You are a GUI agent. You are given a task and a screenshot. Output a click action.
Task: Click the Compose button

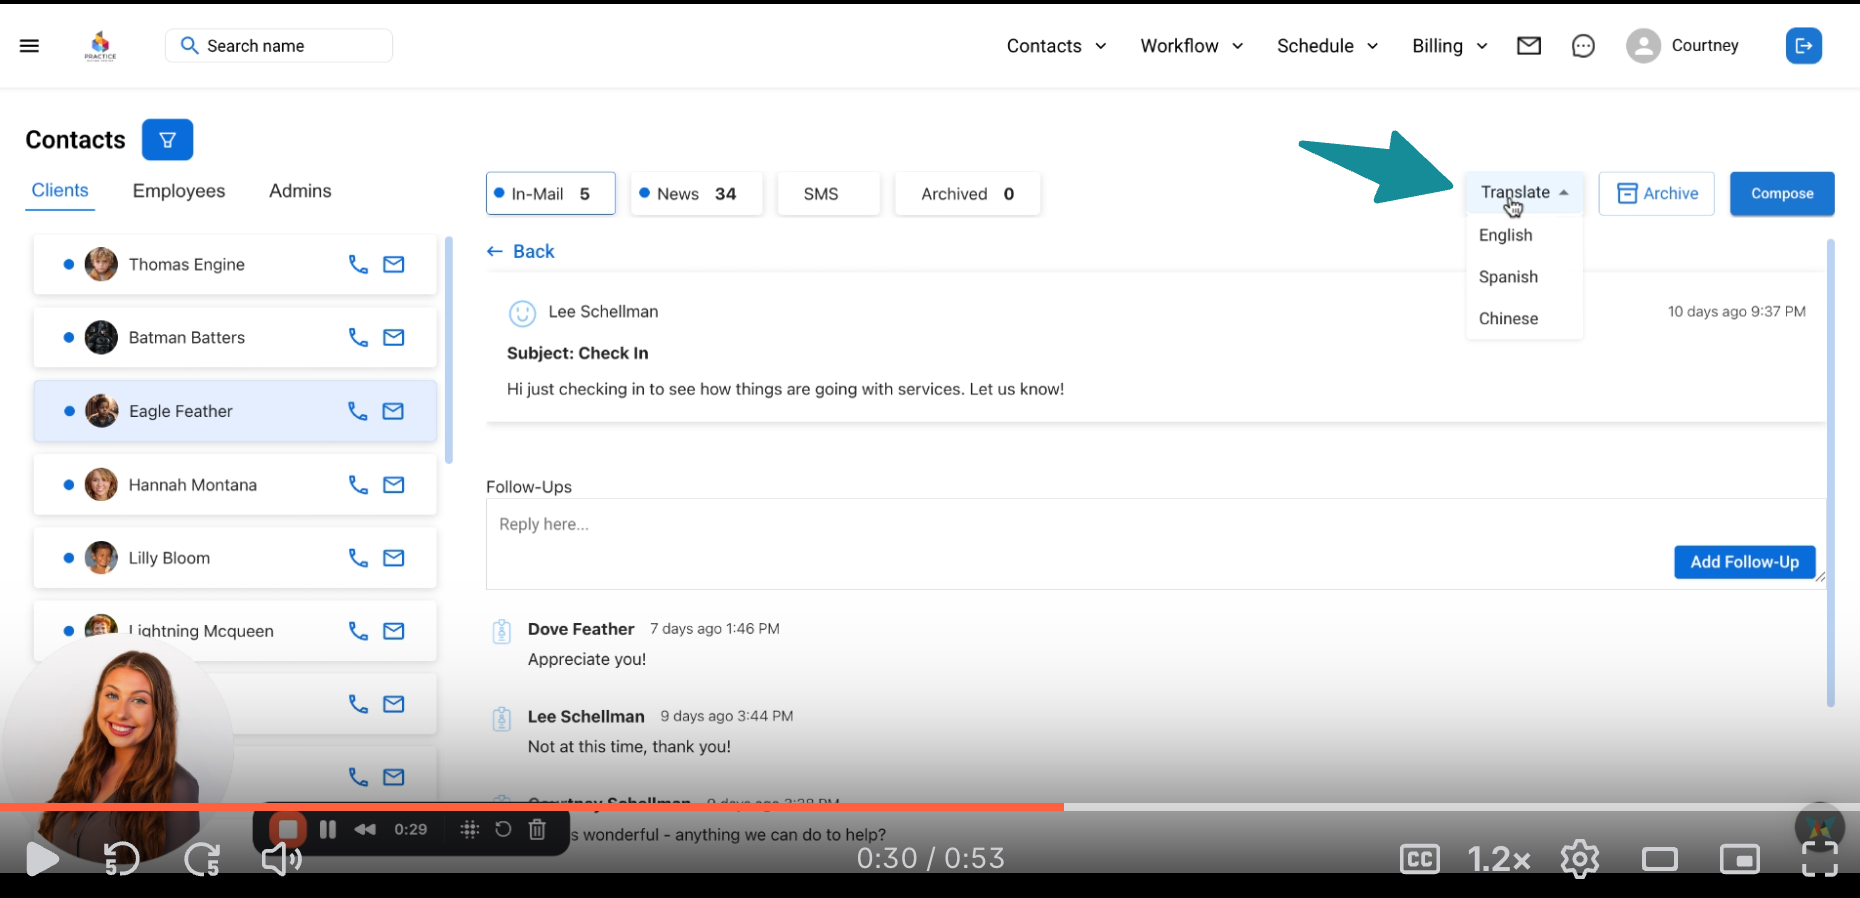(x=1781, y=194)
